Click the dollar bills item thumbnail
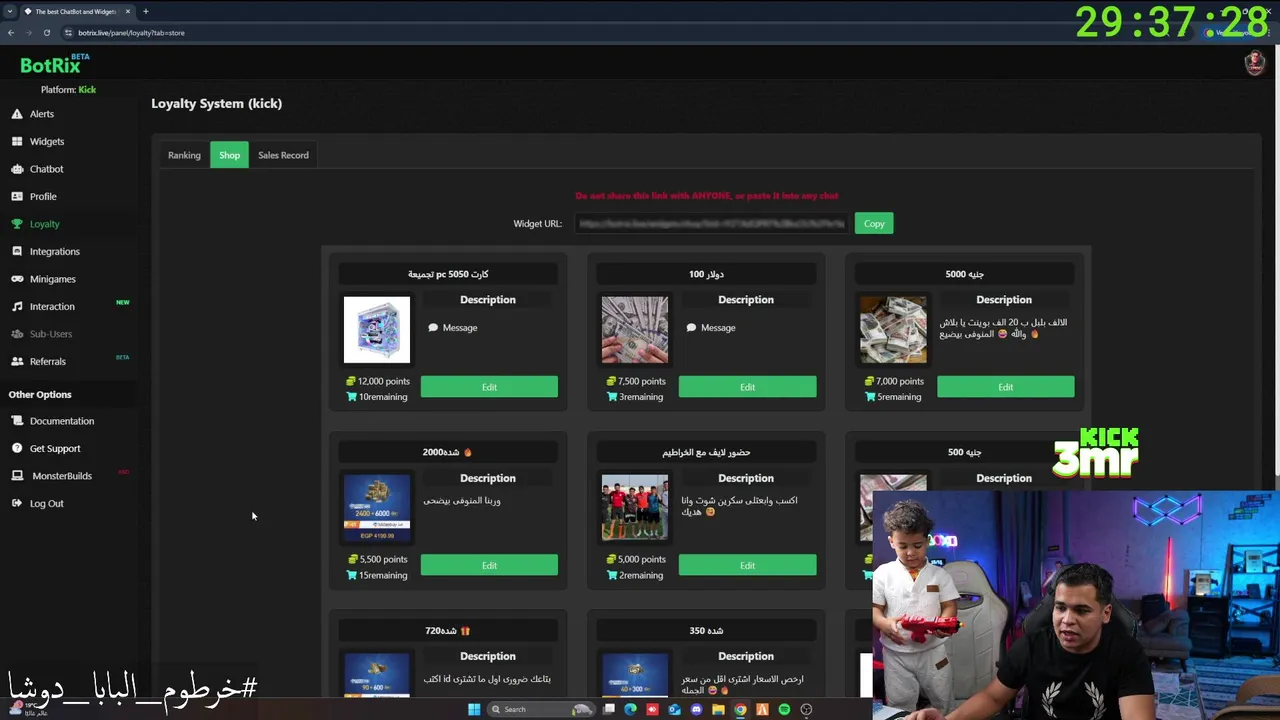This screenshot has width=1280, height=720. [635, 329]
